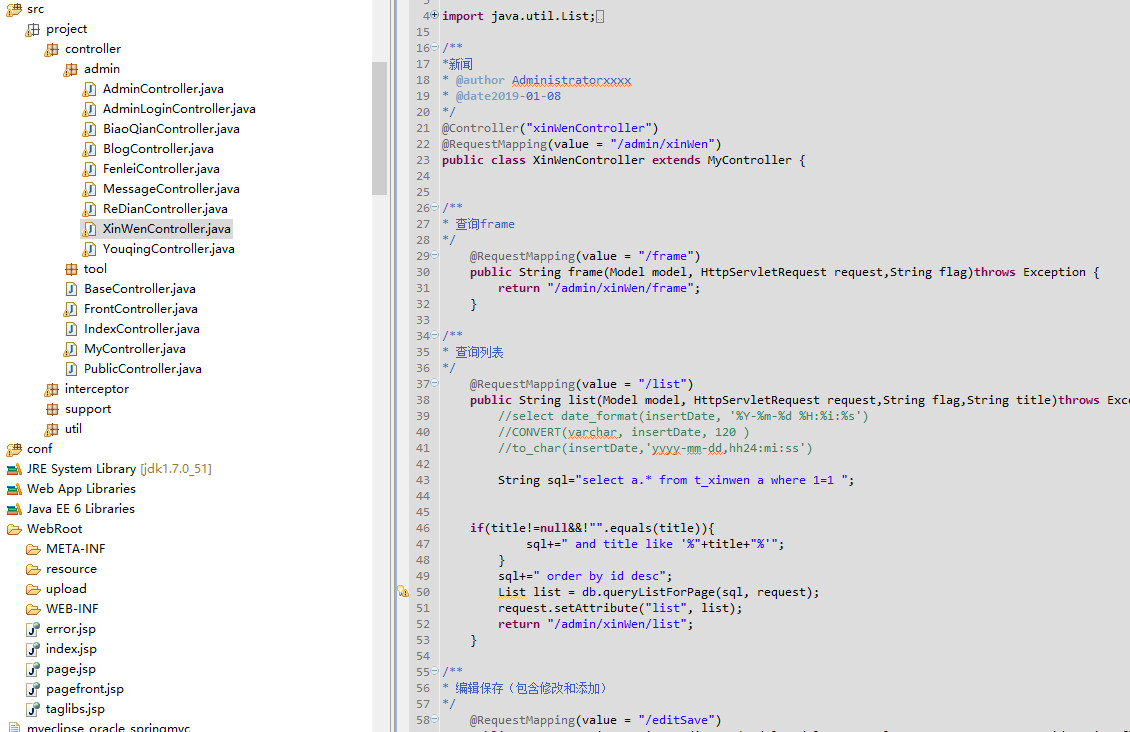
Task: Click the YouqingController.java file icon
Action: click(x=89, y=249)
